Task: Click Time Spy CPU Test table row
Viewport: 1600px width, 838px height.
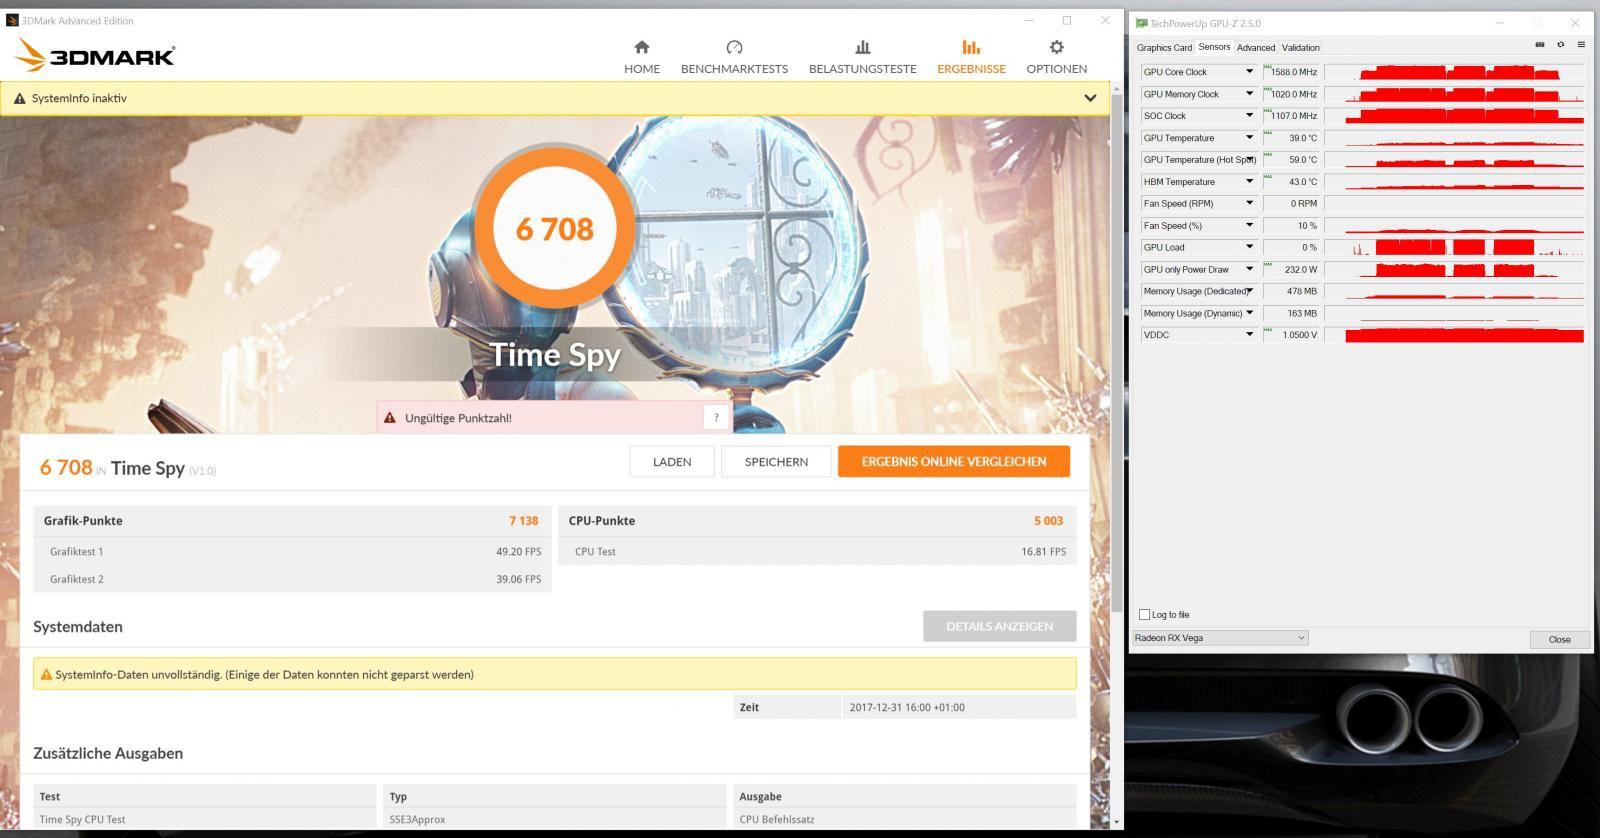Action: tap(555, 819)
